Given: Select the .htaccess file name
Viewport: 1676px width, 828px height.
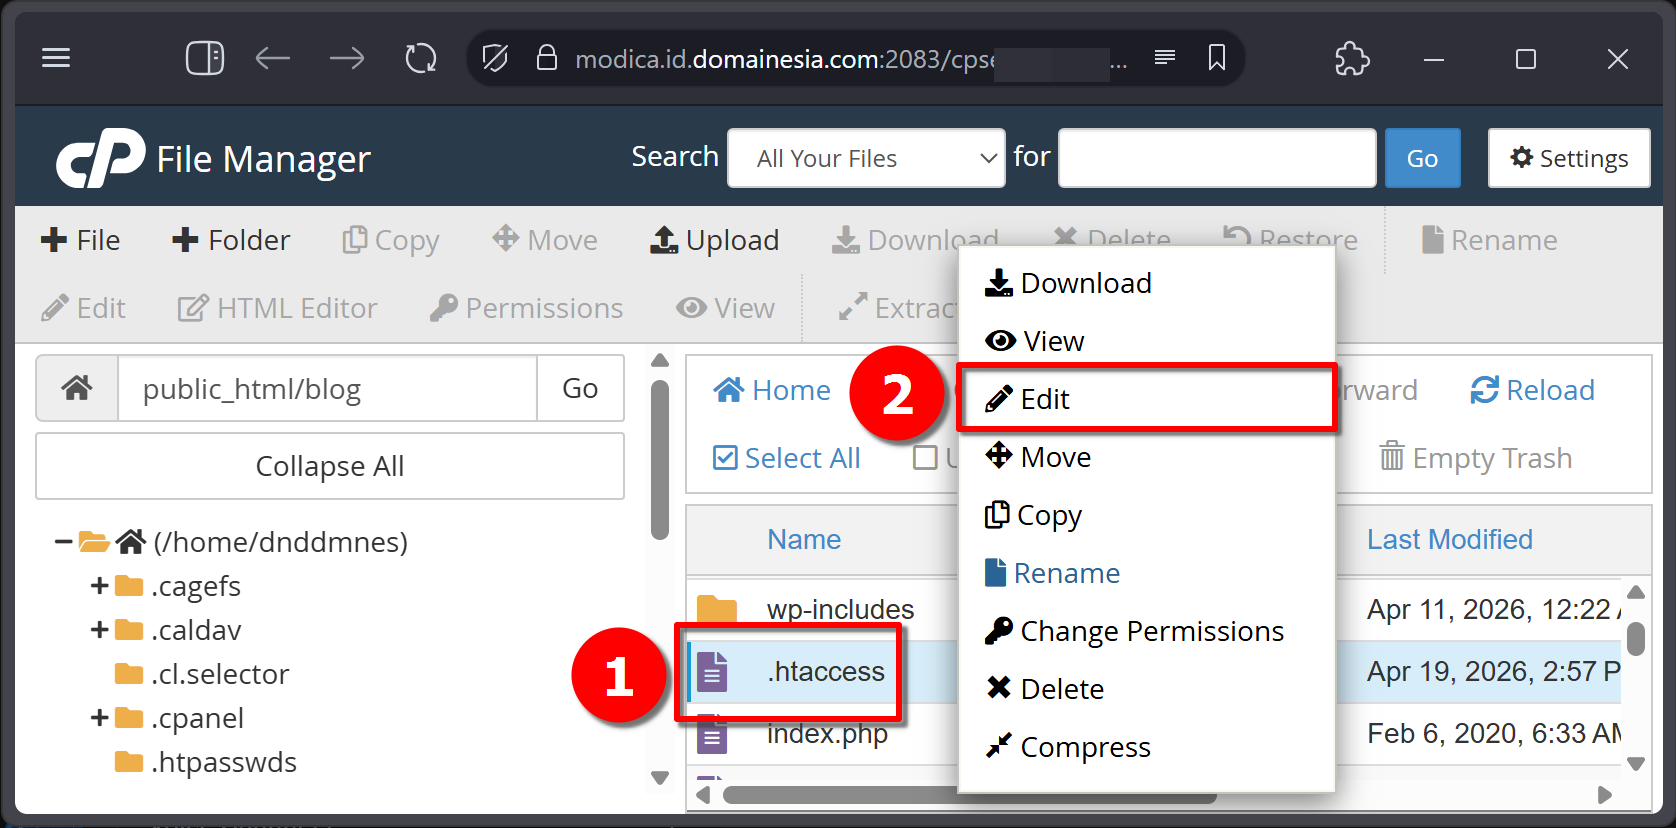Looking at the screenshot, I should point(826,671).
